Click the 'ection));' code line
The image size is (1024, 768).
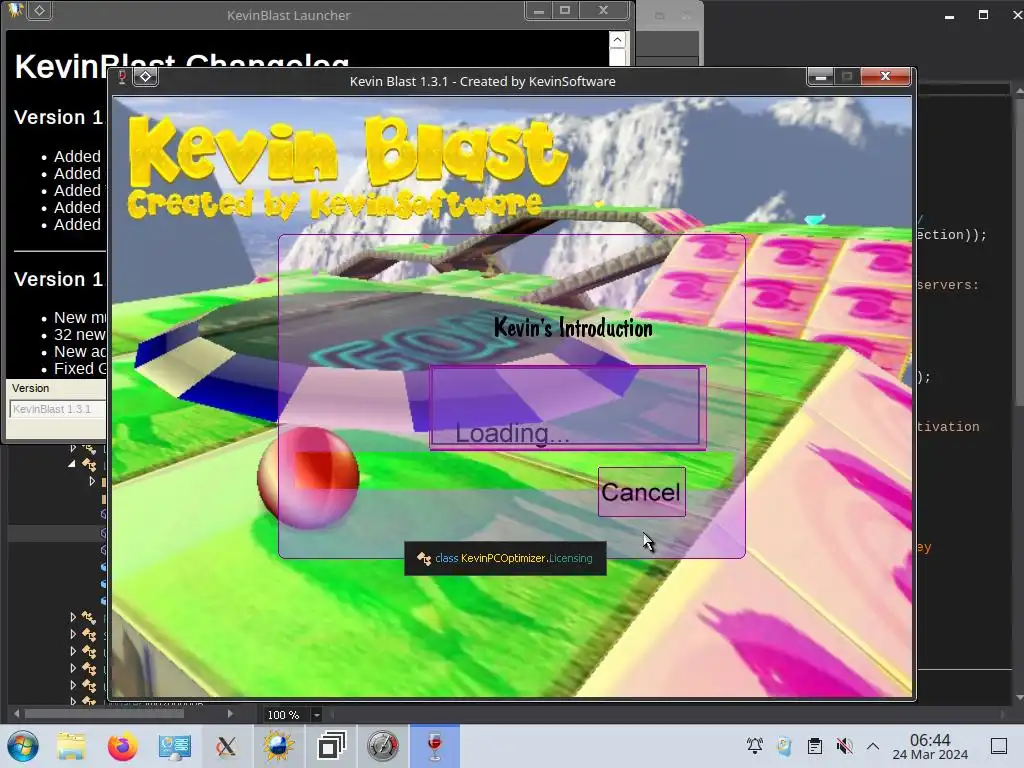coord(952,234)
